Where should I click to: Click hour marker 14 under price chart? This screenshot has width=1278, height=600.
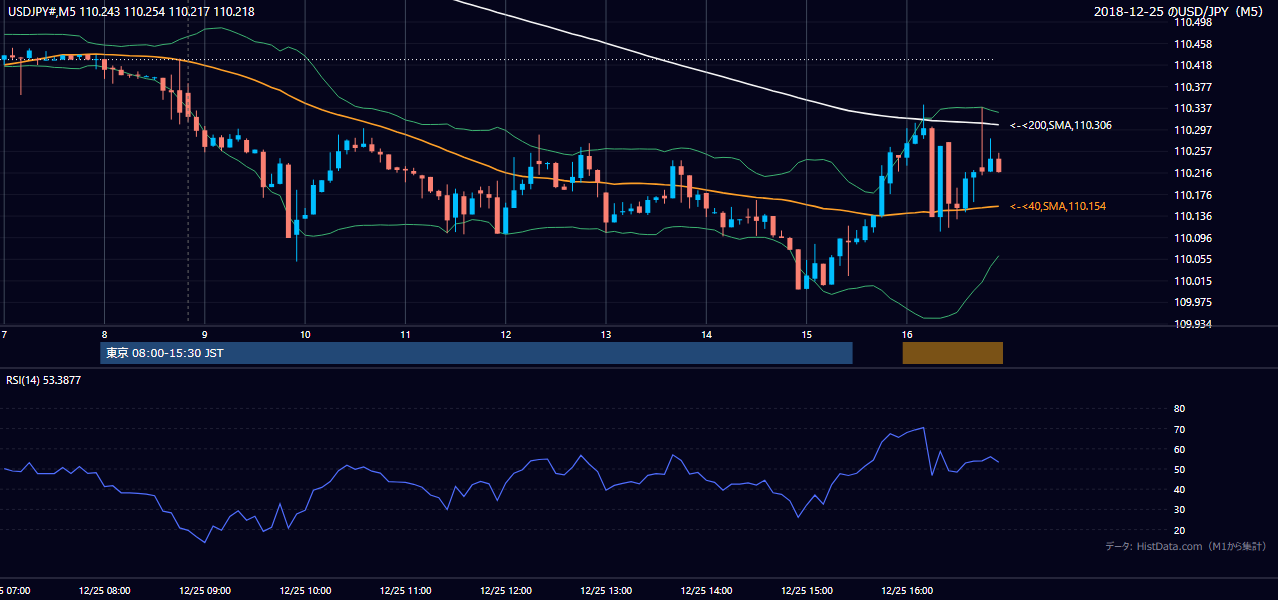tap(706, 334)
